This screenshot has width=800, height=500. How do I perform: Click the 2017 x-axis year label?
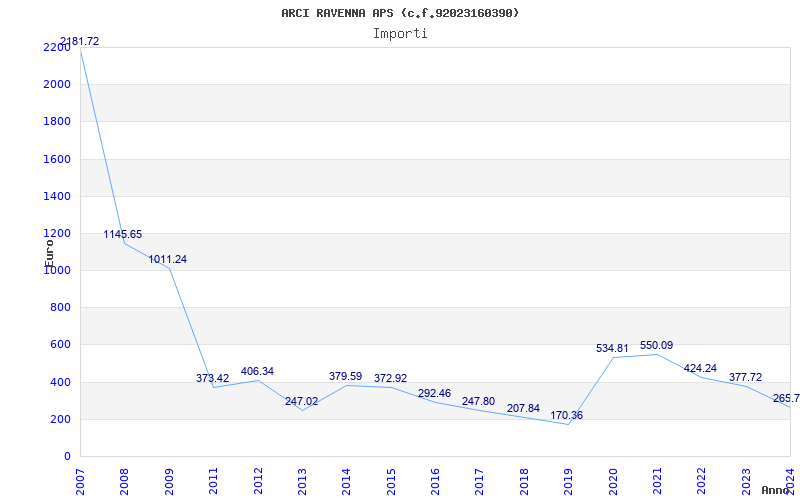(x=480, y=481)
